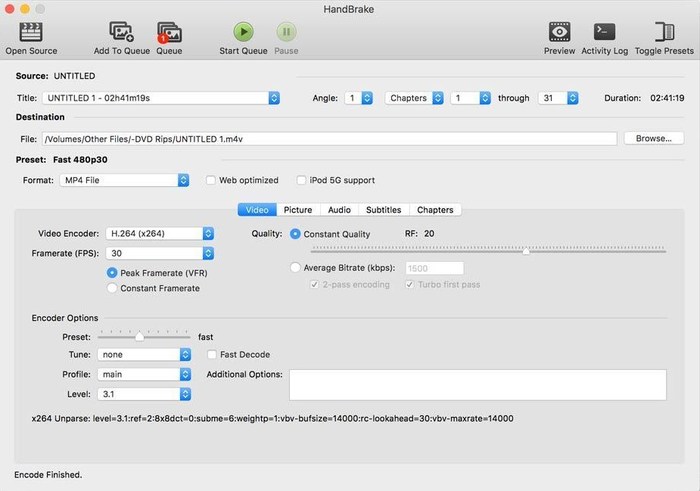Screen dimensions: 700x491
Task: Switch to the Picture tab
Action: point(298,210)
